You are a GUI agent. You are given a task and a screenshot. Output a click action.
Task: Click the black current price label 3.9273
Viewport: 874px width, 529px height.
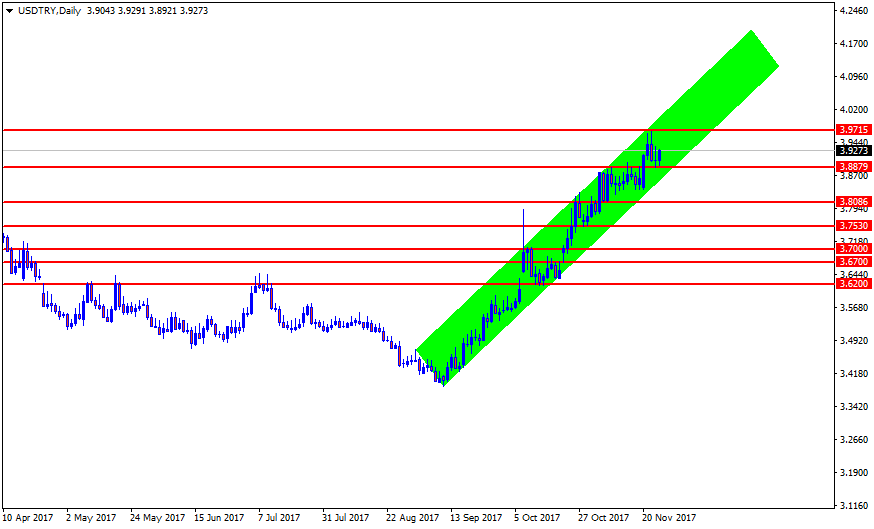(852, 151)
